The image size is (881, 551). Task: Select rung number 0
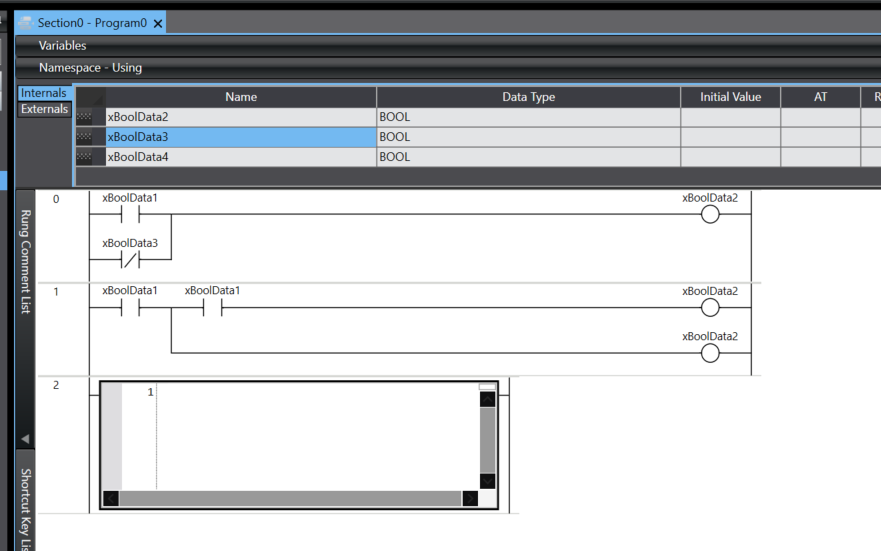(56, 199)
